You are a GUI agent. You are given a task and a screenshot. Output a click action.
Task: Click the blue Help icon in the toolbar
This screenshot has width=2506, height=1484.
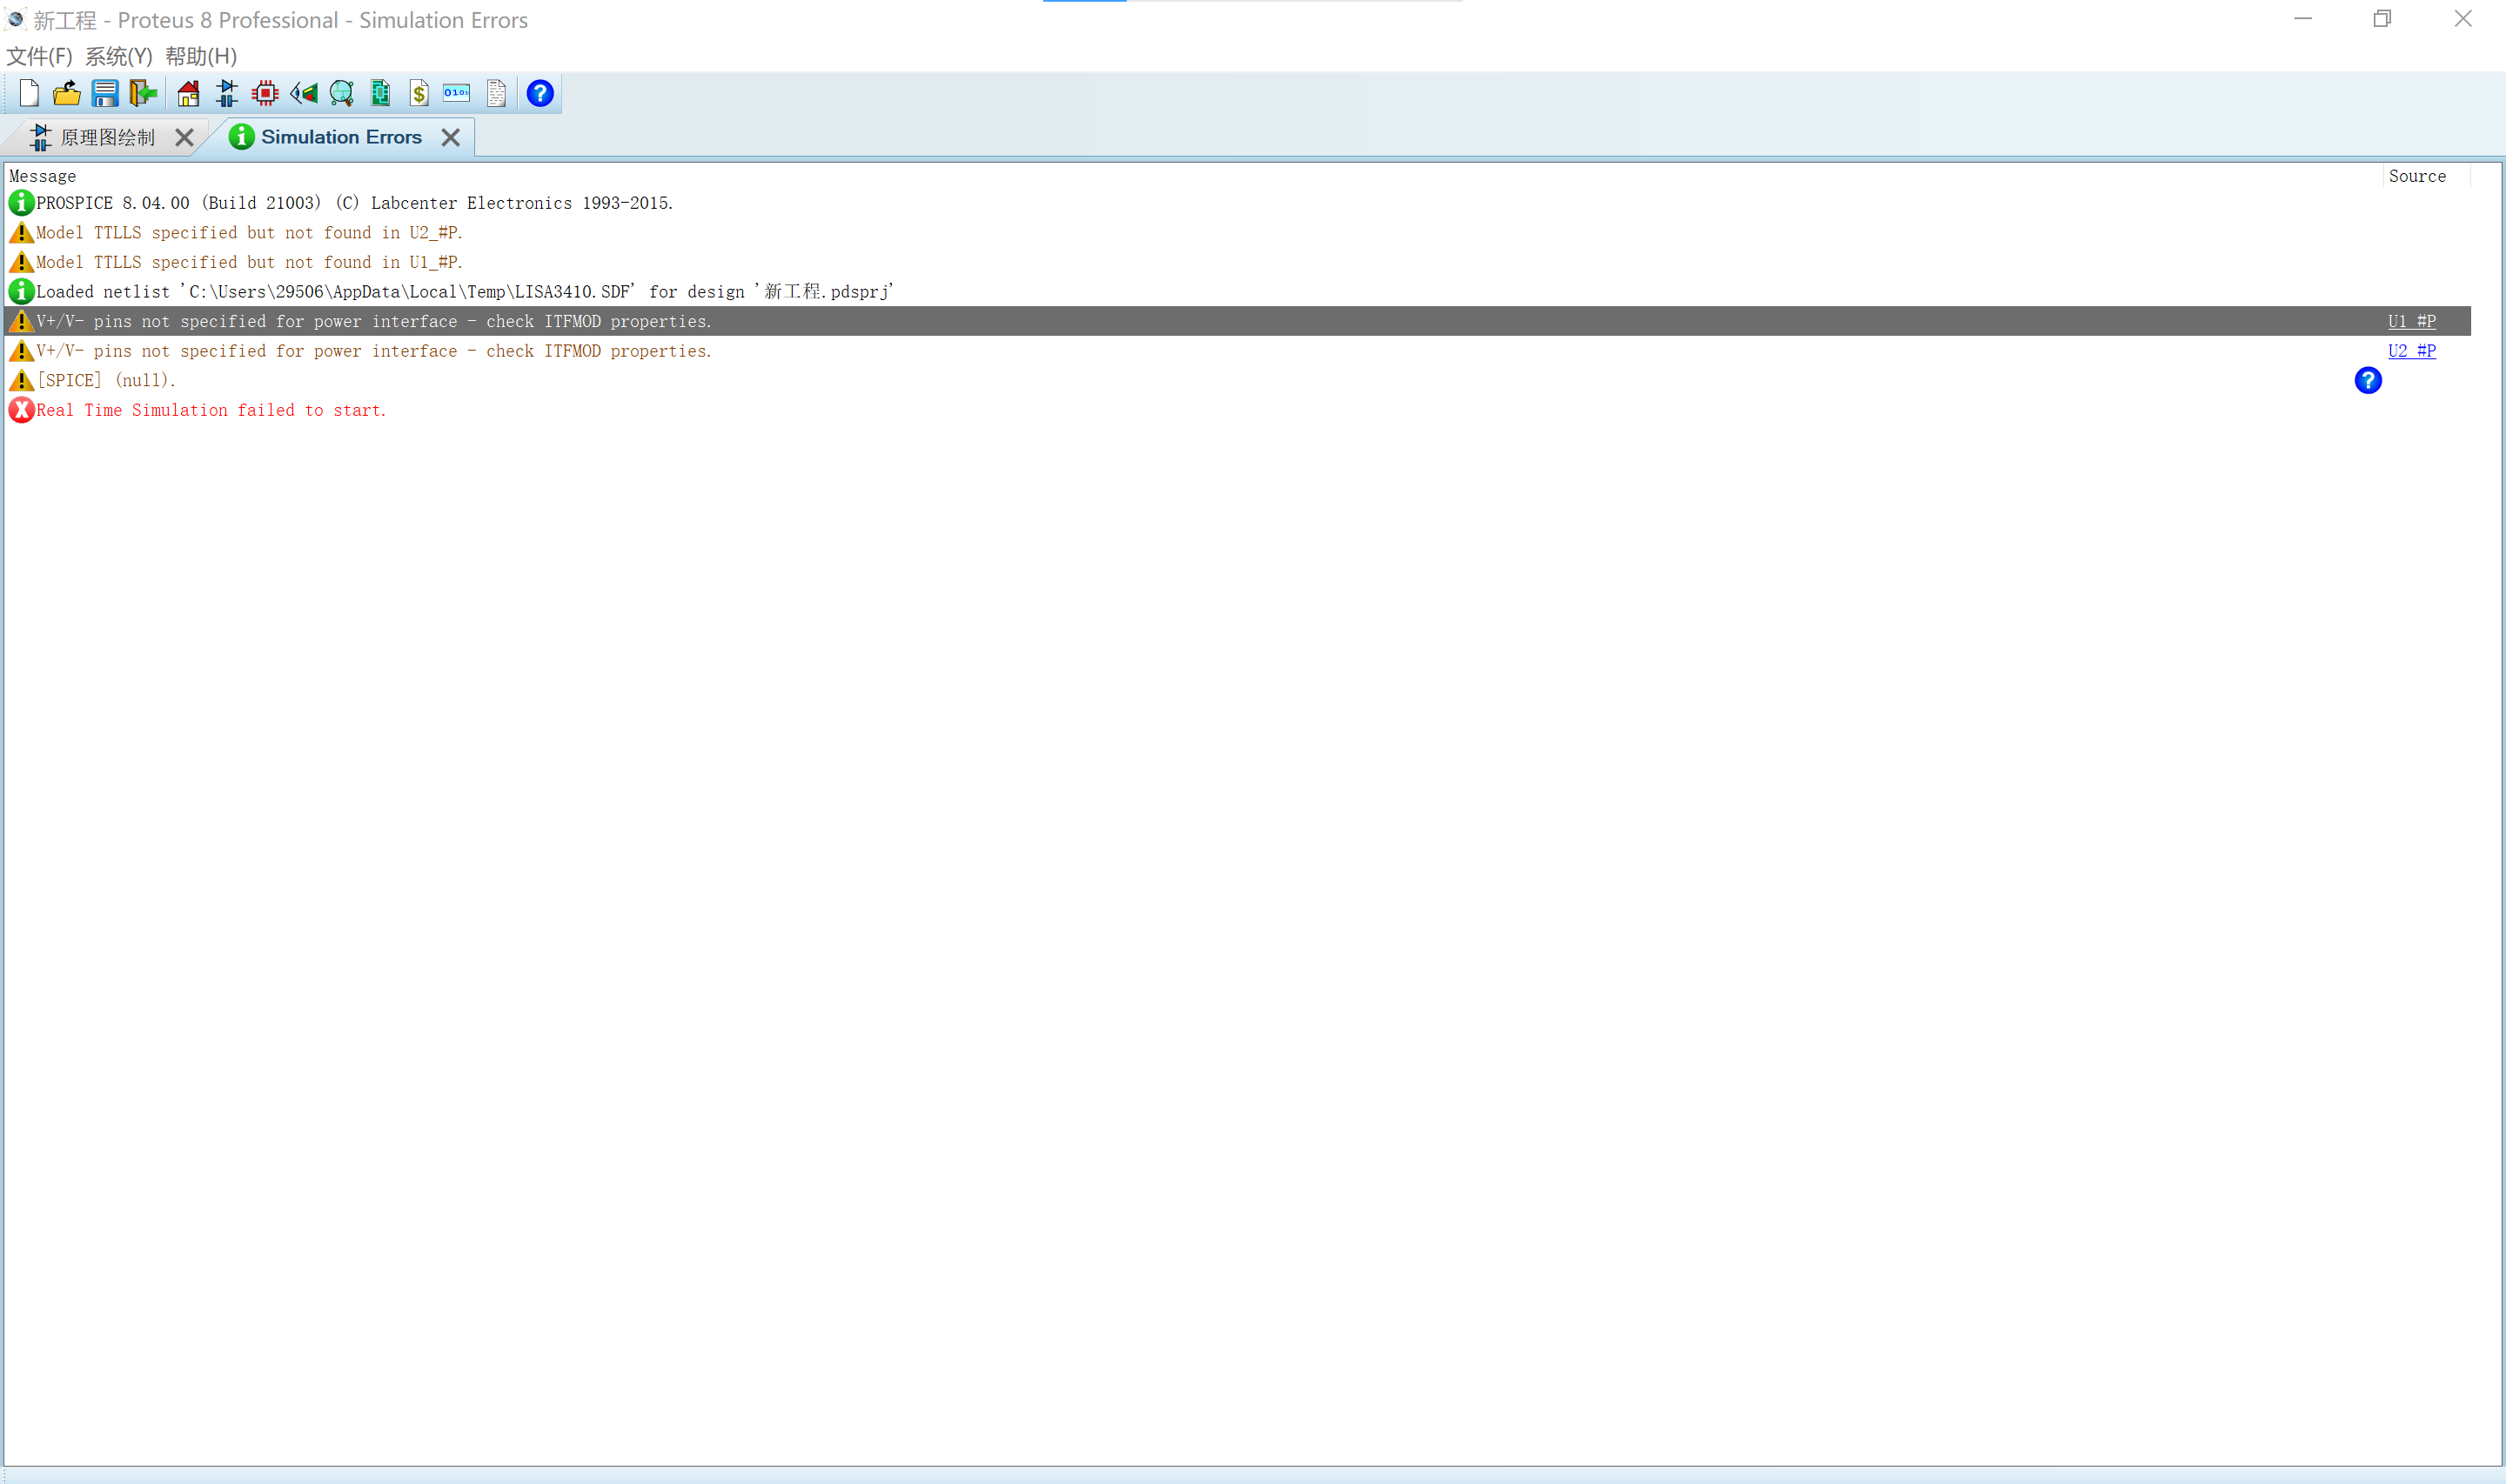540,93
